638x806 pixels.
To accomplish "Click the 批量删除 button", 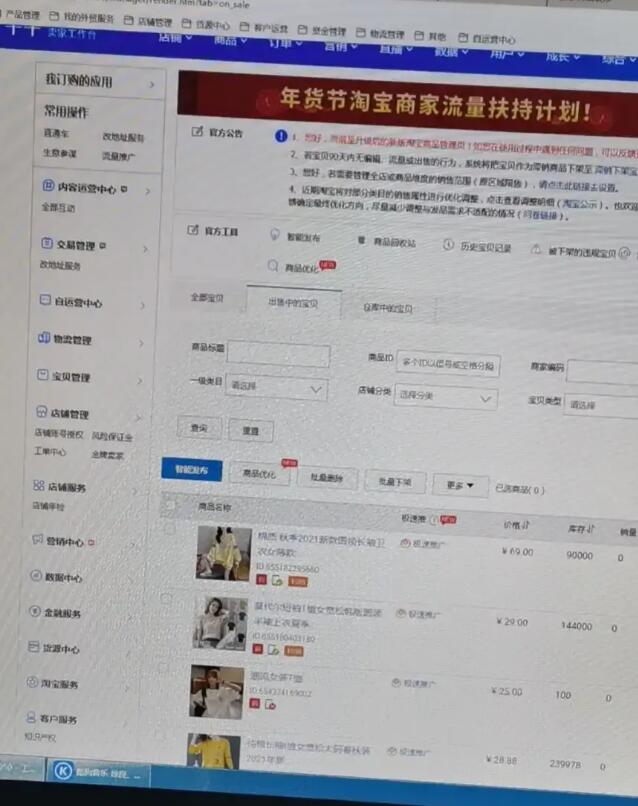I will point(327,478).
